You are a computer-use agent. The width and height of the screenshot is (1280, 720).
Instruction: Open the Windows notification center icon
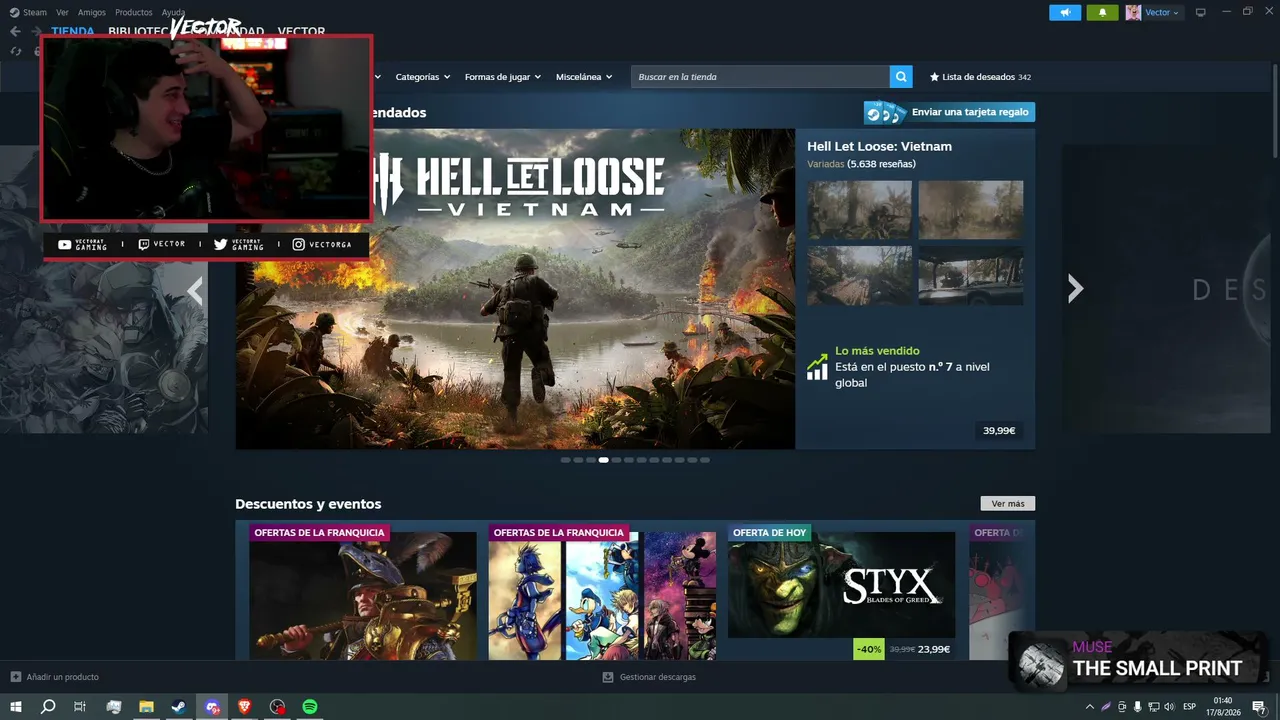(1259, 707)
